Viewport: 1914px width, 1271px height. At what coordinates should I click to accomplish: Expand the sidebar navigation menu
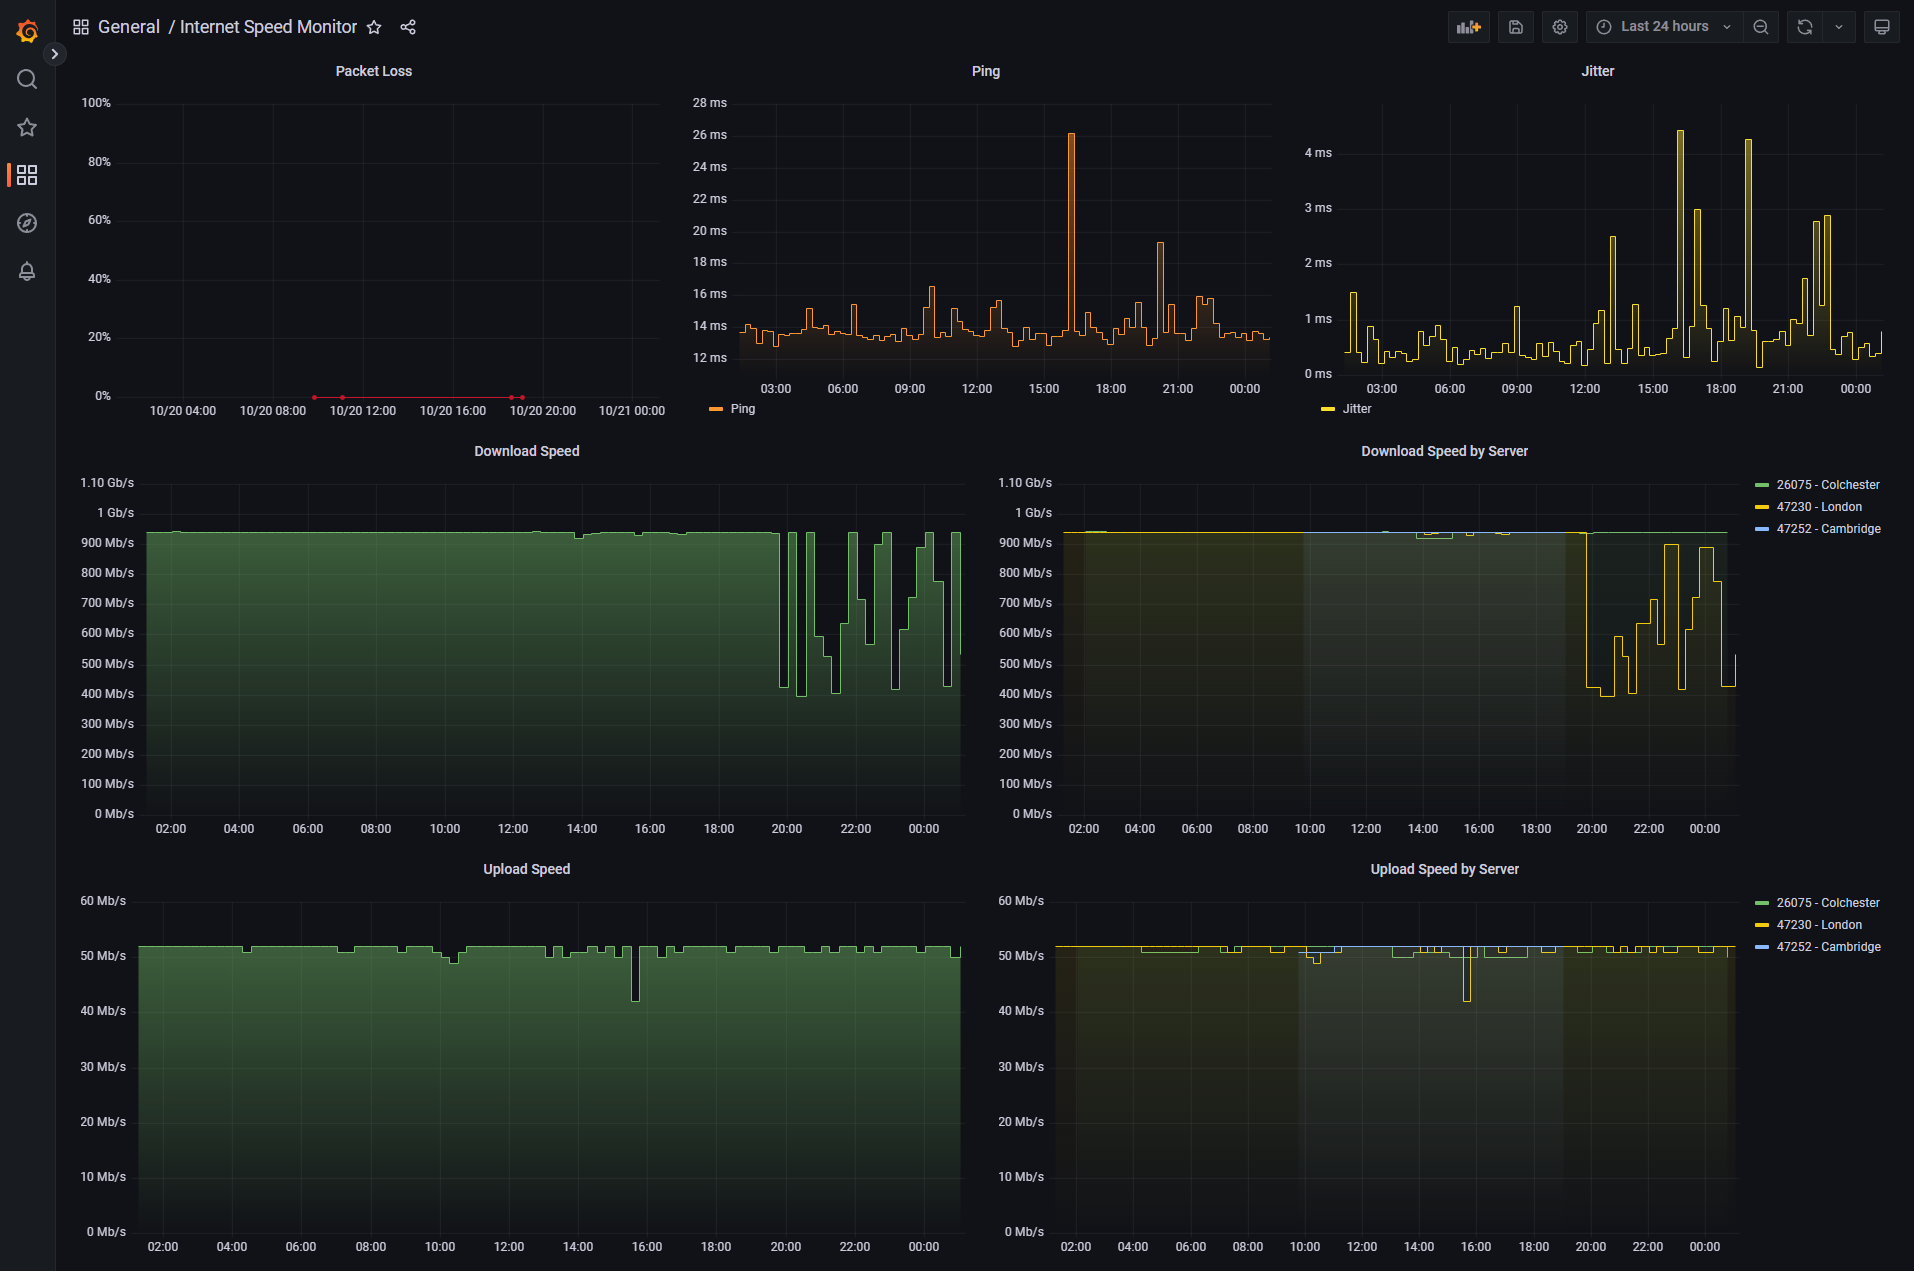(x=55, y=54)
